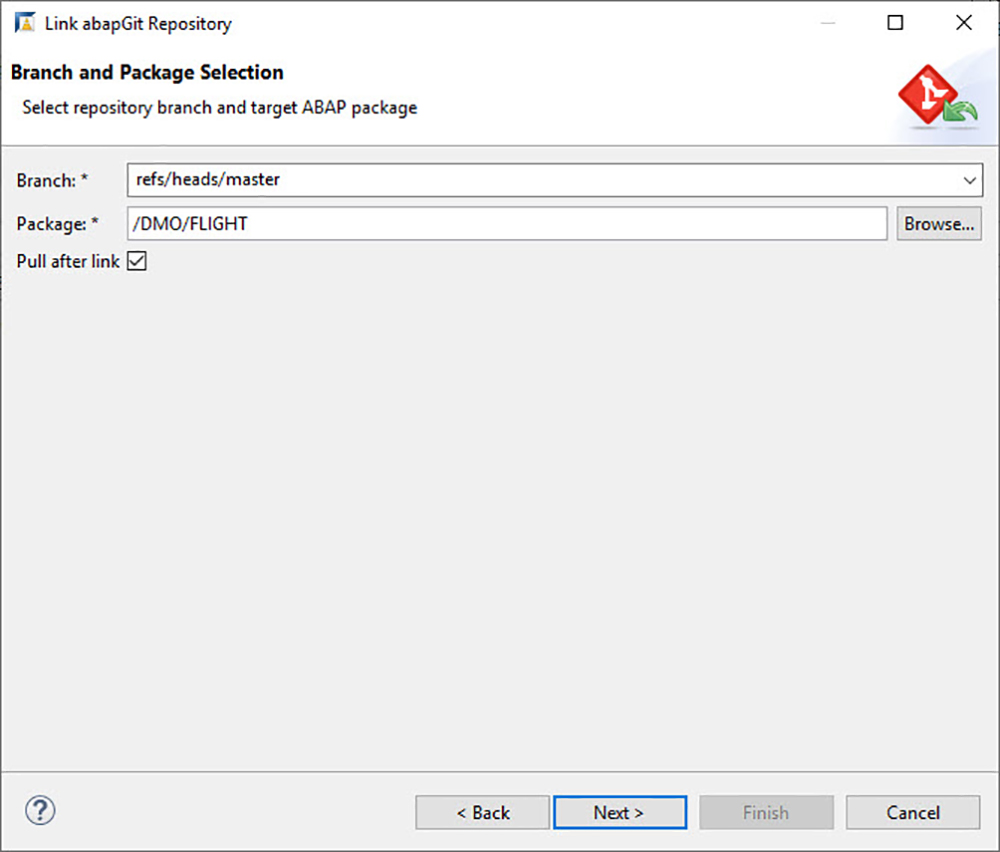Maximize the wizard dialog window
Screen dimensions: 1000x852
tap(895, 22)
